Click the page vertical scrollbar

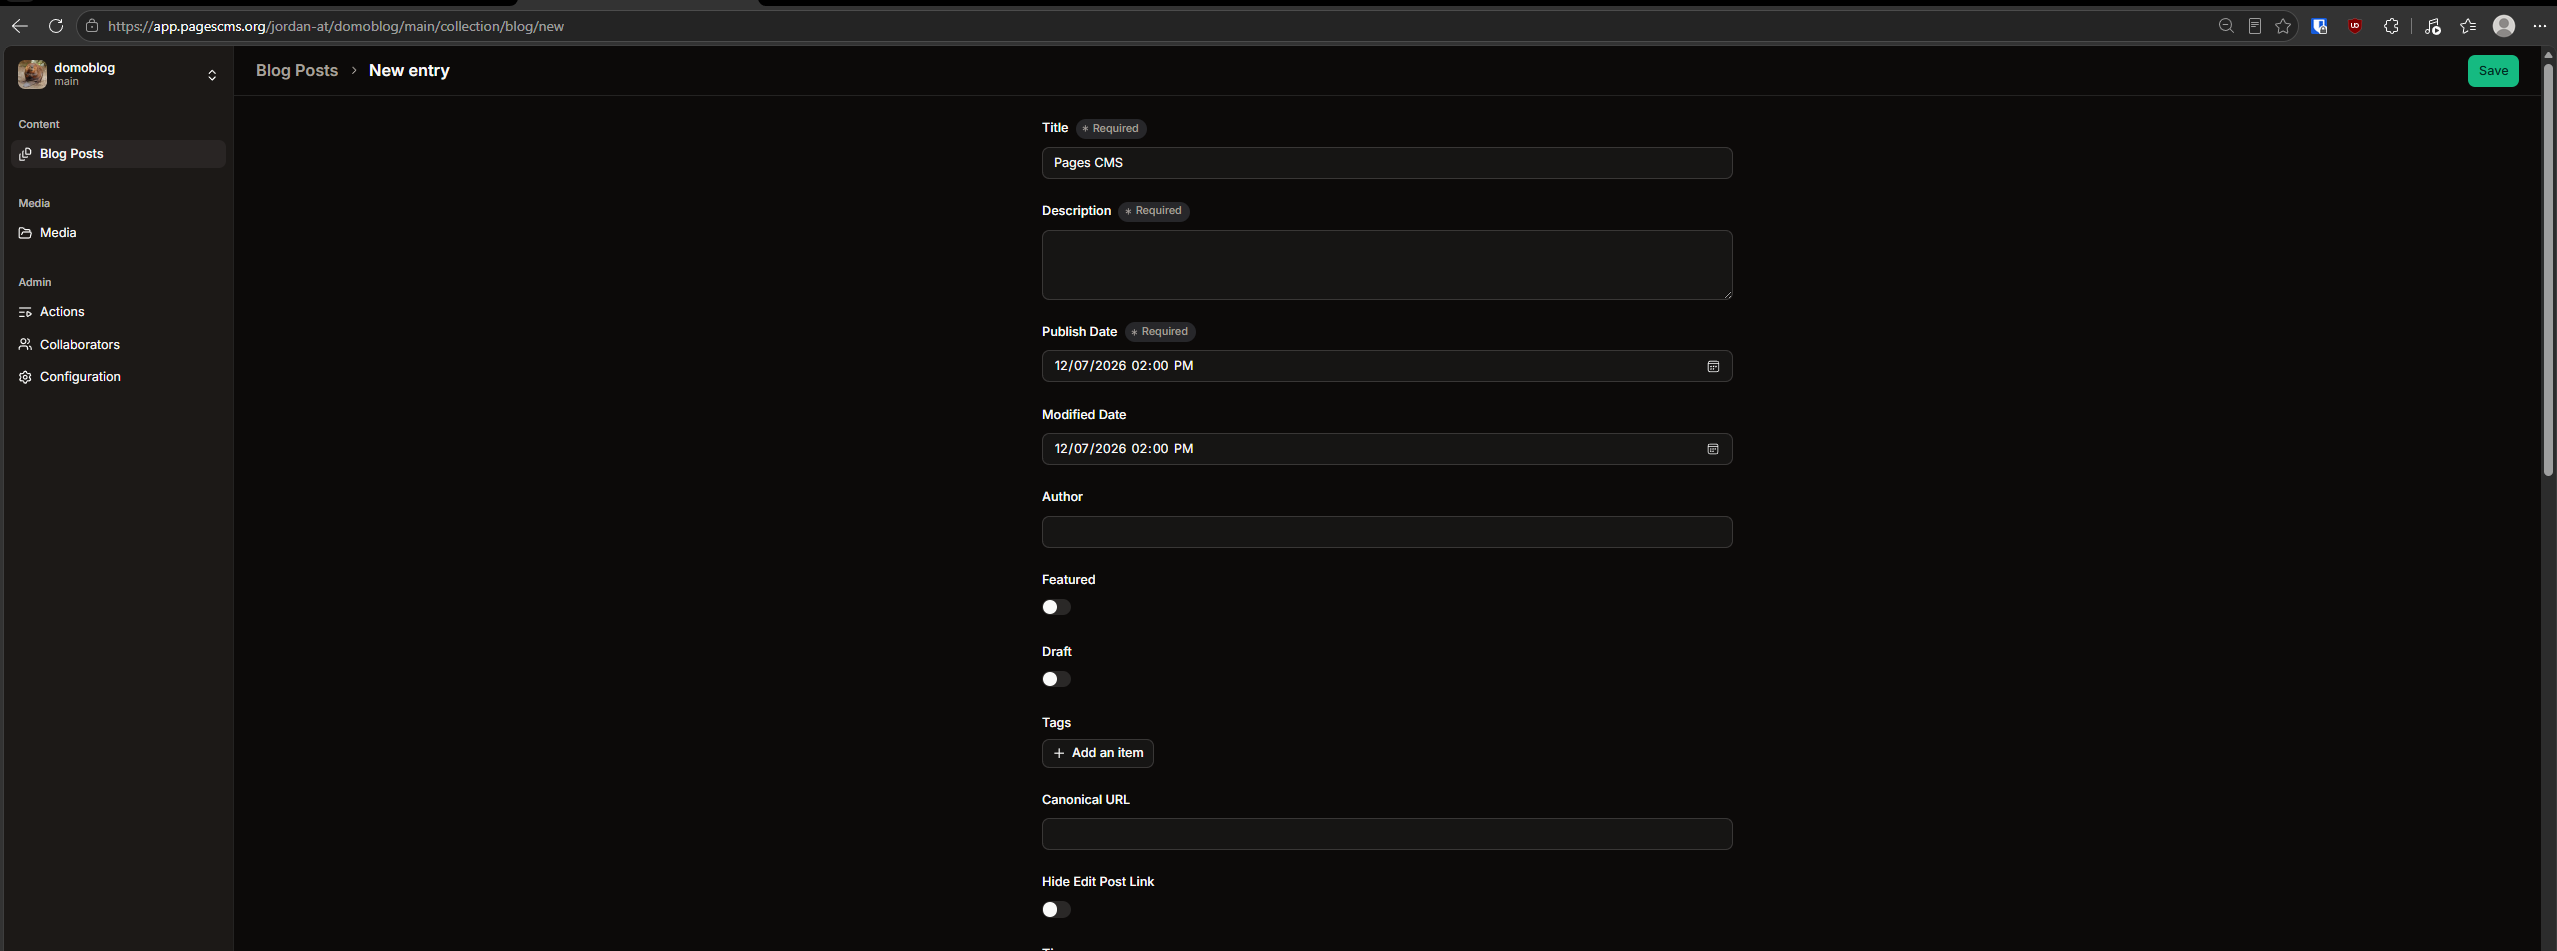click(x=2549, y=270)
